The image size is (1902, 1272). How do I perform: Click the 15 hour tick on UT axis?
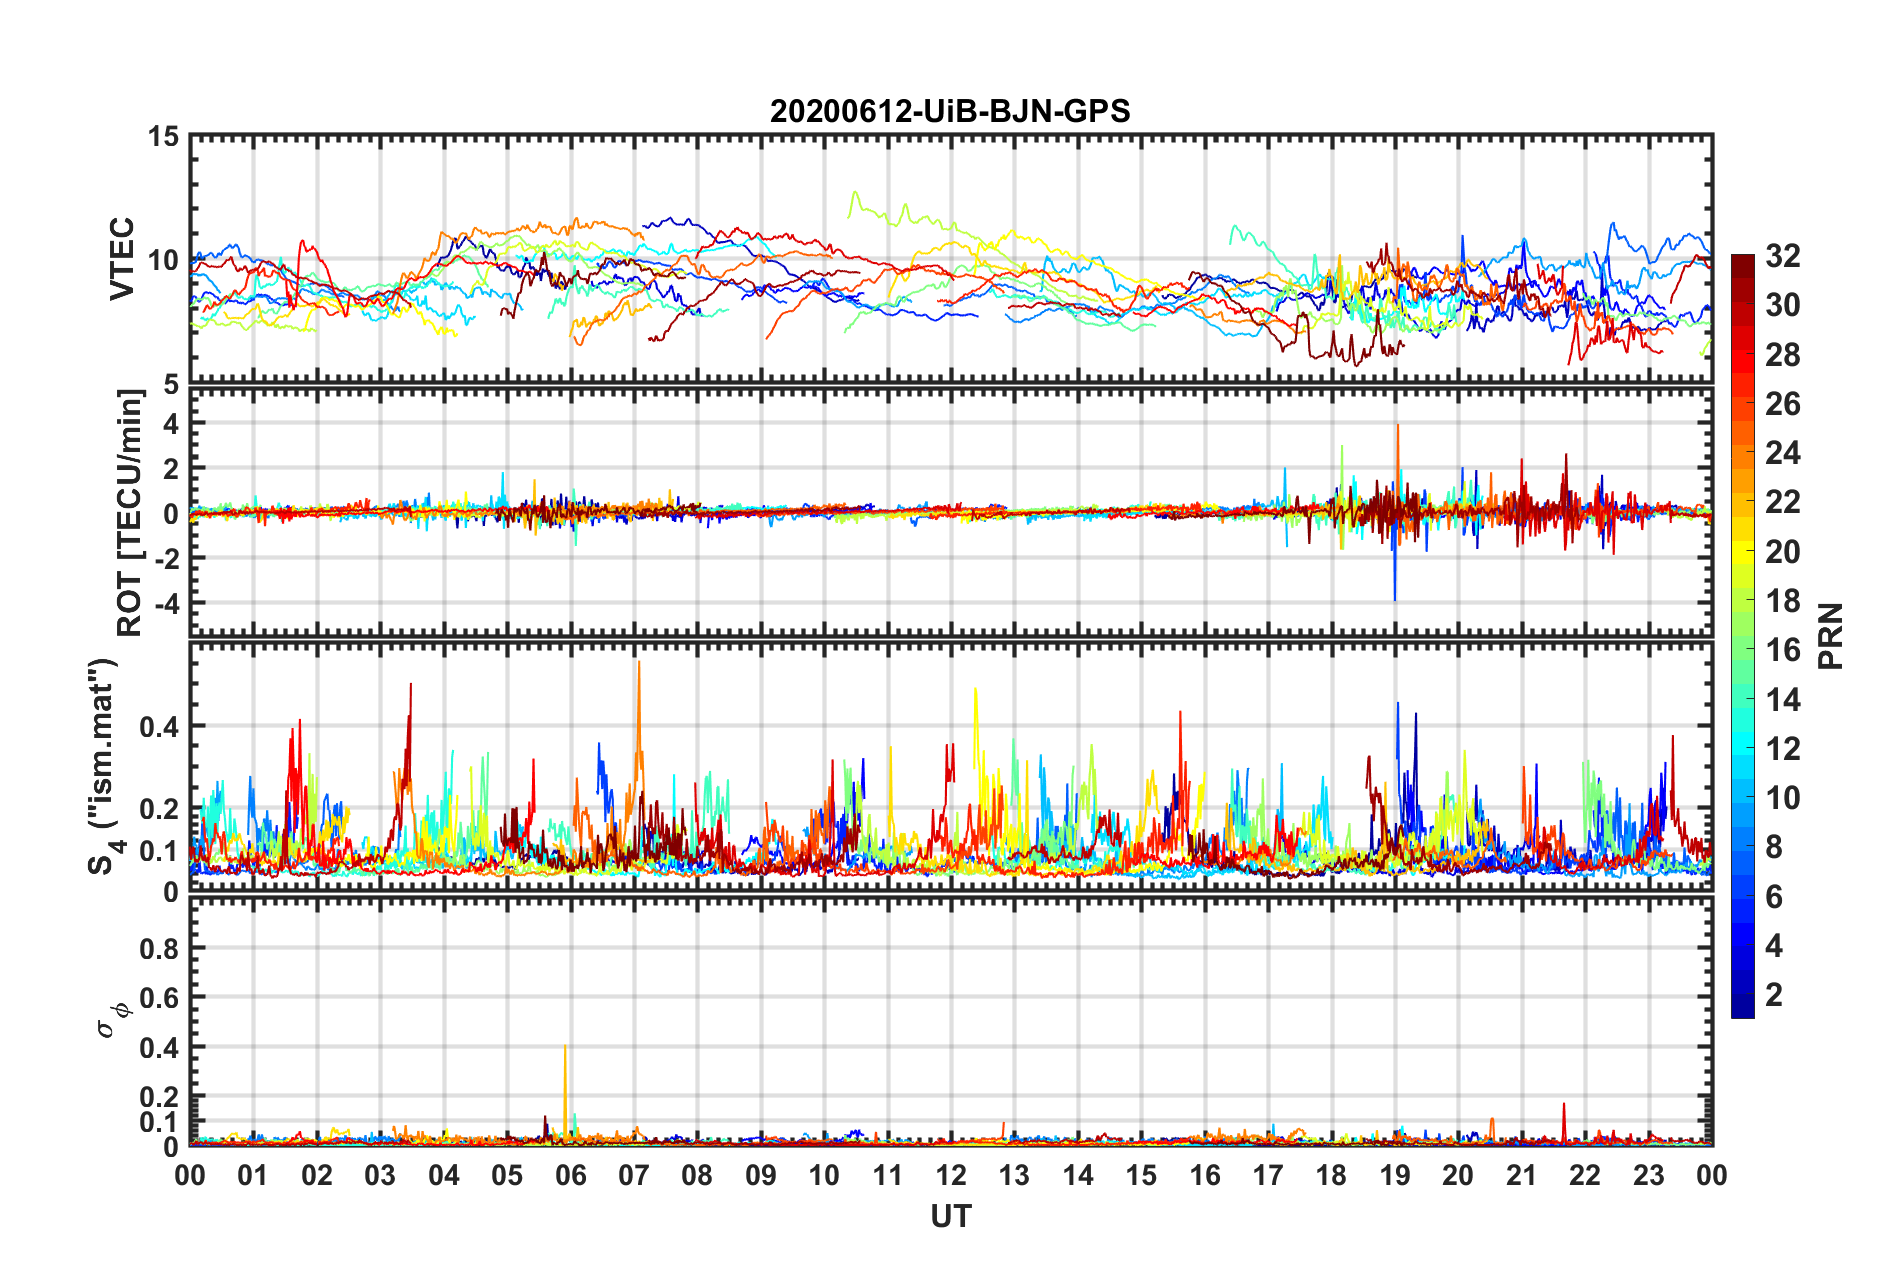pyautogui.click(x=1141, y=1175)
